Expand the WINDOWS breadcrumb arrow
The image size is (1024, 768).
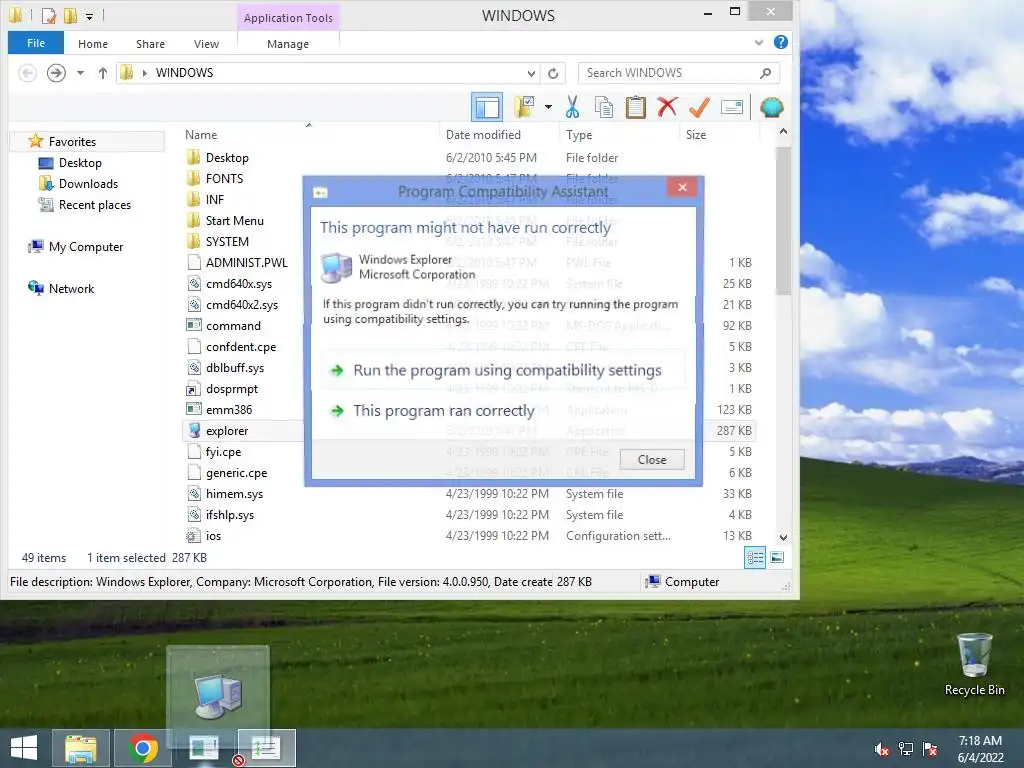click(x=145, y=73)
